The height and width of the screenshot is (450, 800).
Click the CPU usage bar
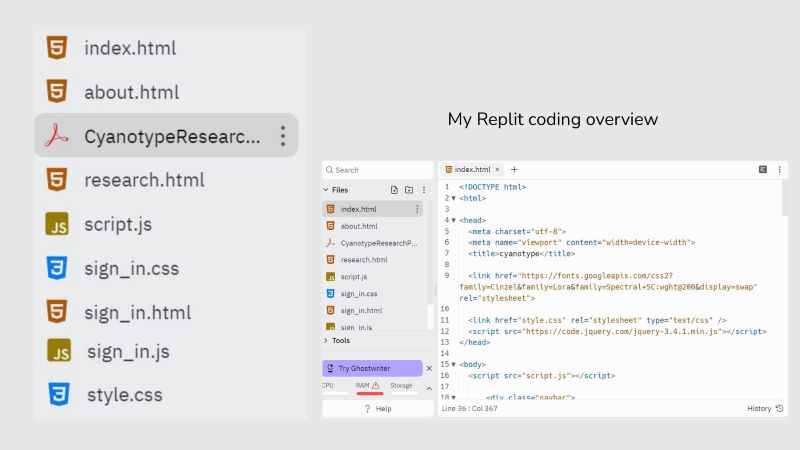point(335,393)
